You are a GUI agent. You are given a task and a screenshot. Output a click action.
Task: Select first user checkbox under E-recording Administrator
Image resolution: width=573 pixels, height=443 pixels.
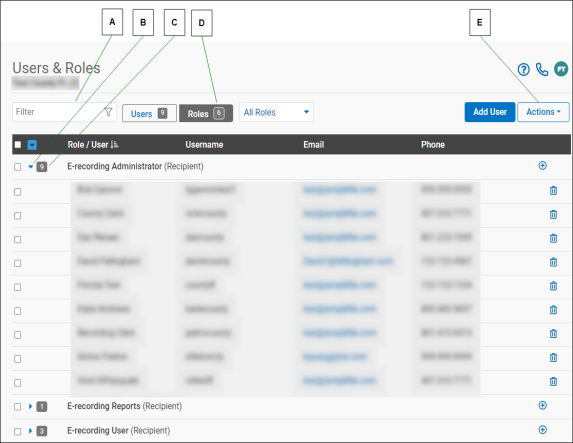18,192
